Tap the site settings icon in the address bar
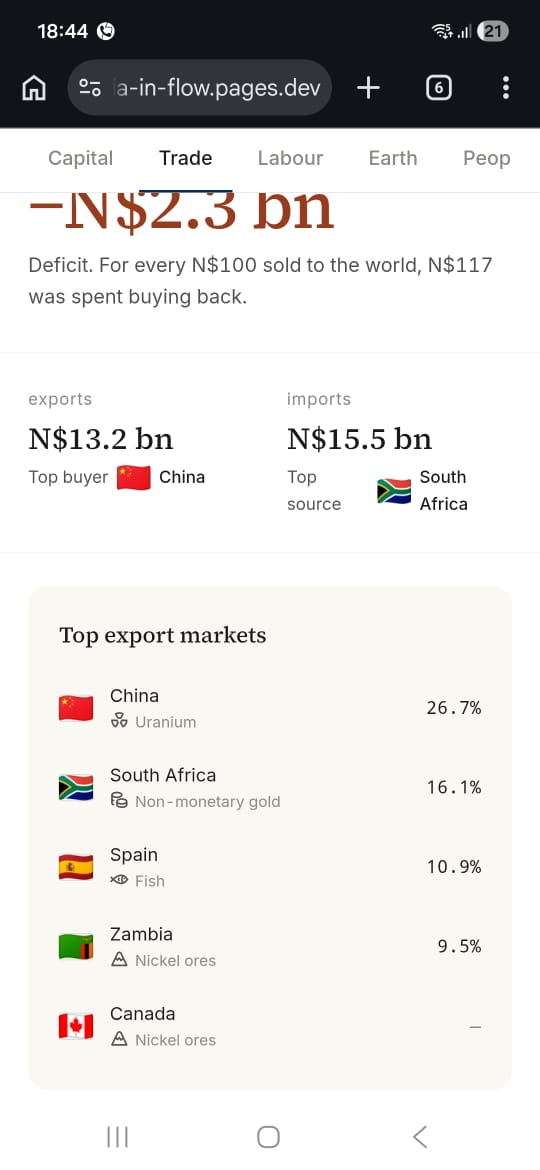Image resolution: width=540 pixels, height=1170 pixels. [x=90, y=88]
